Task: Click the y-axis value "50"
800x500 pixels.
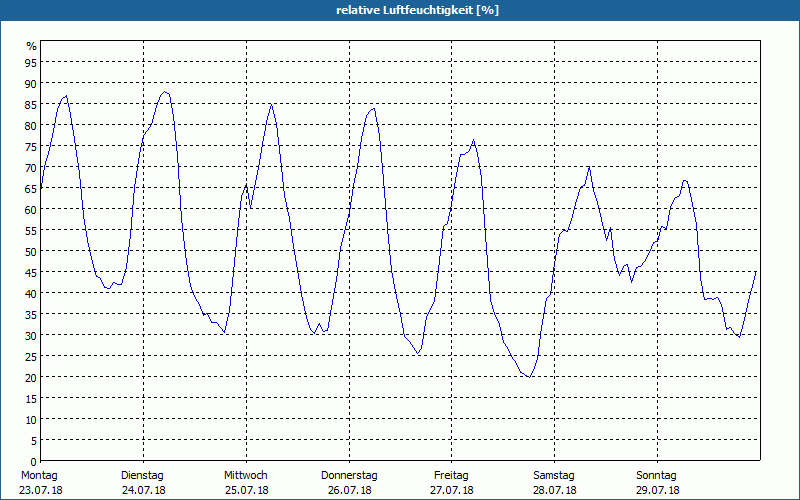Action: (x=31, y=251)
